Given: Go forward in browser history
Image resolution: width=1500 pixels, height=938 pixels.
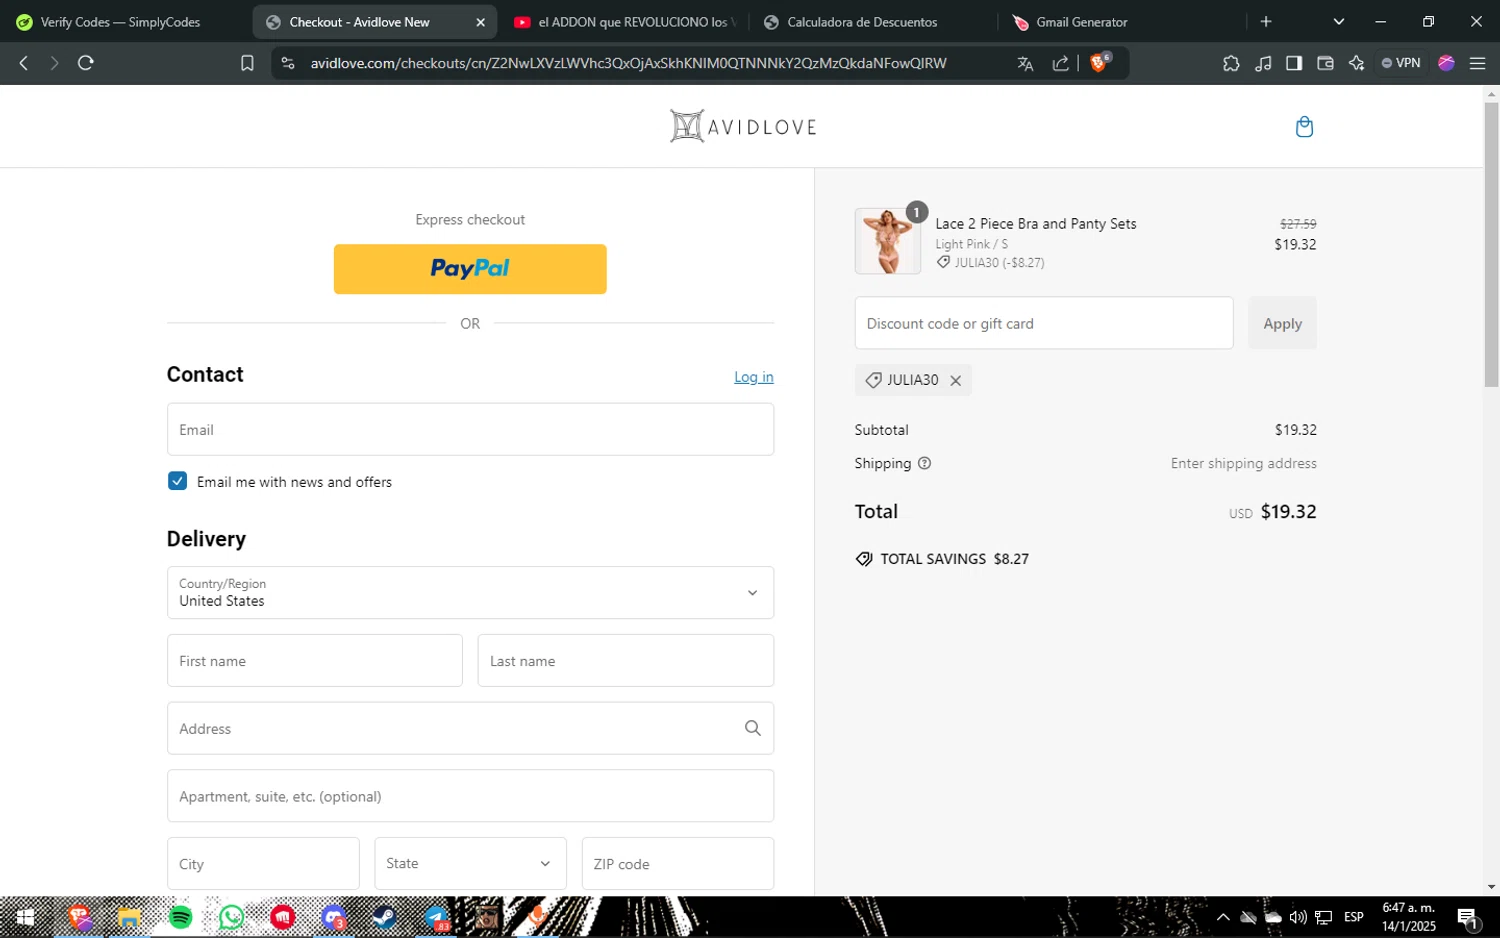Looking at the screenshot, I should pos(54,63).
